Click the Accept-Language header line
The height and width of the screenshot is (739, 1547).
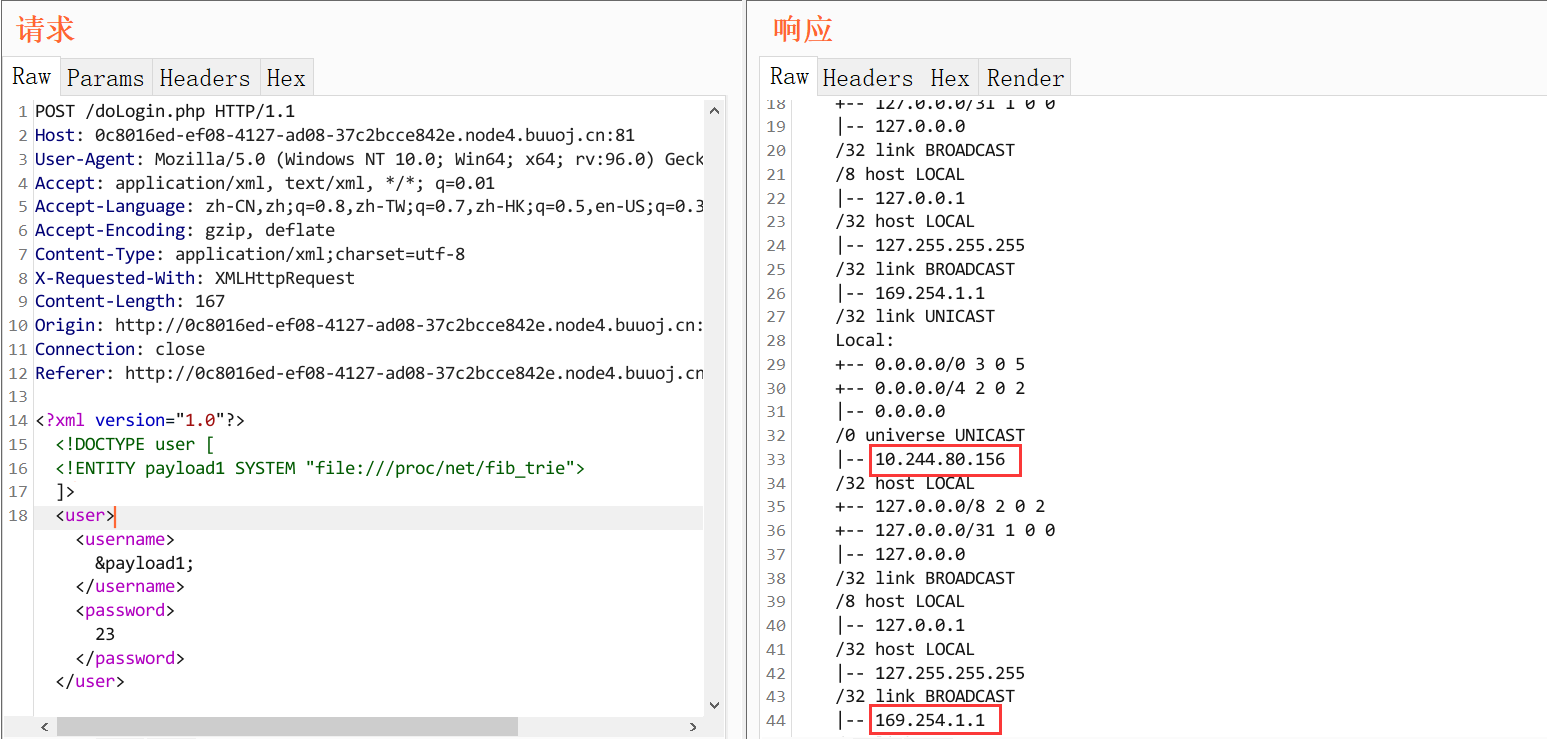click(369, 206)
